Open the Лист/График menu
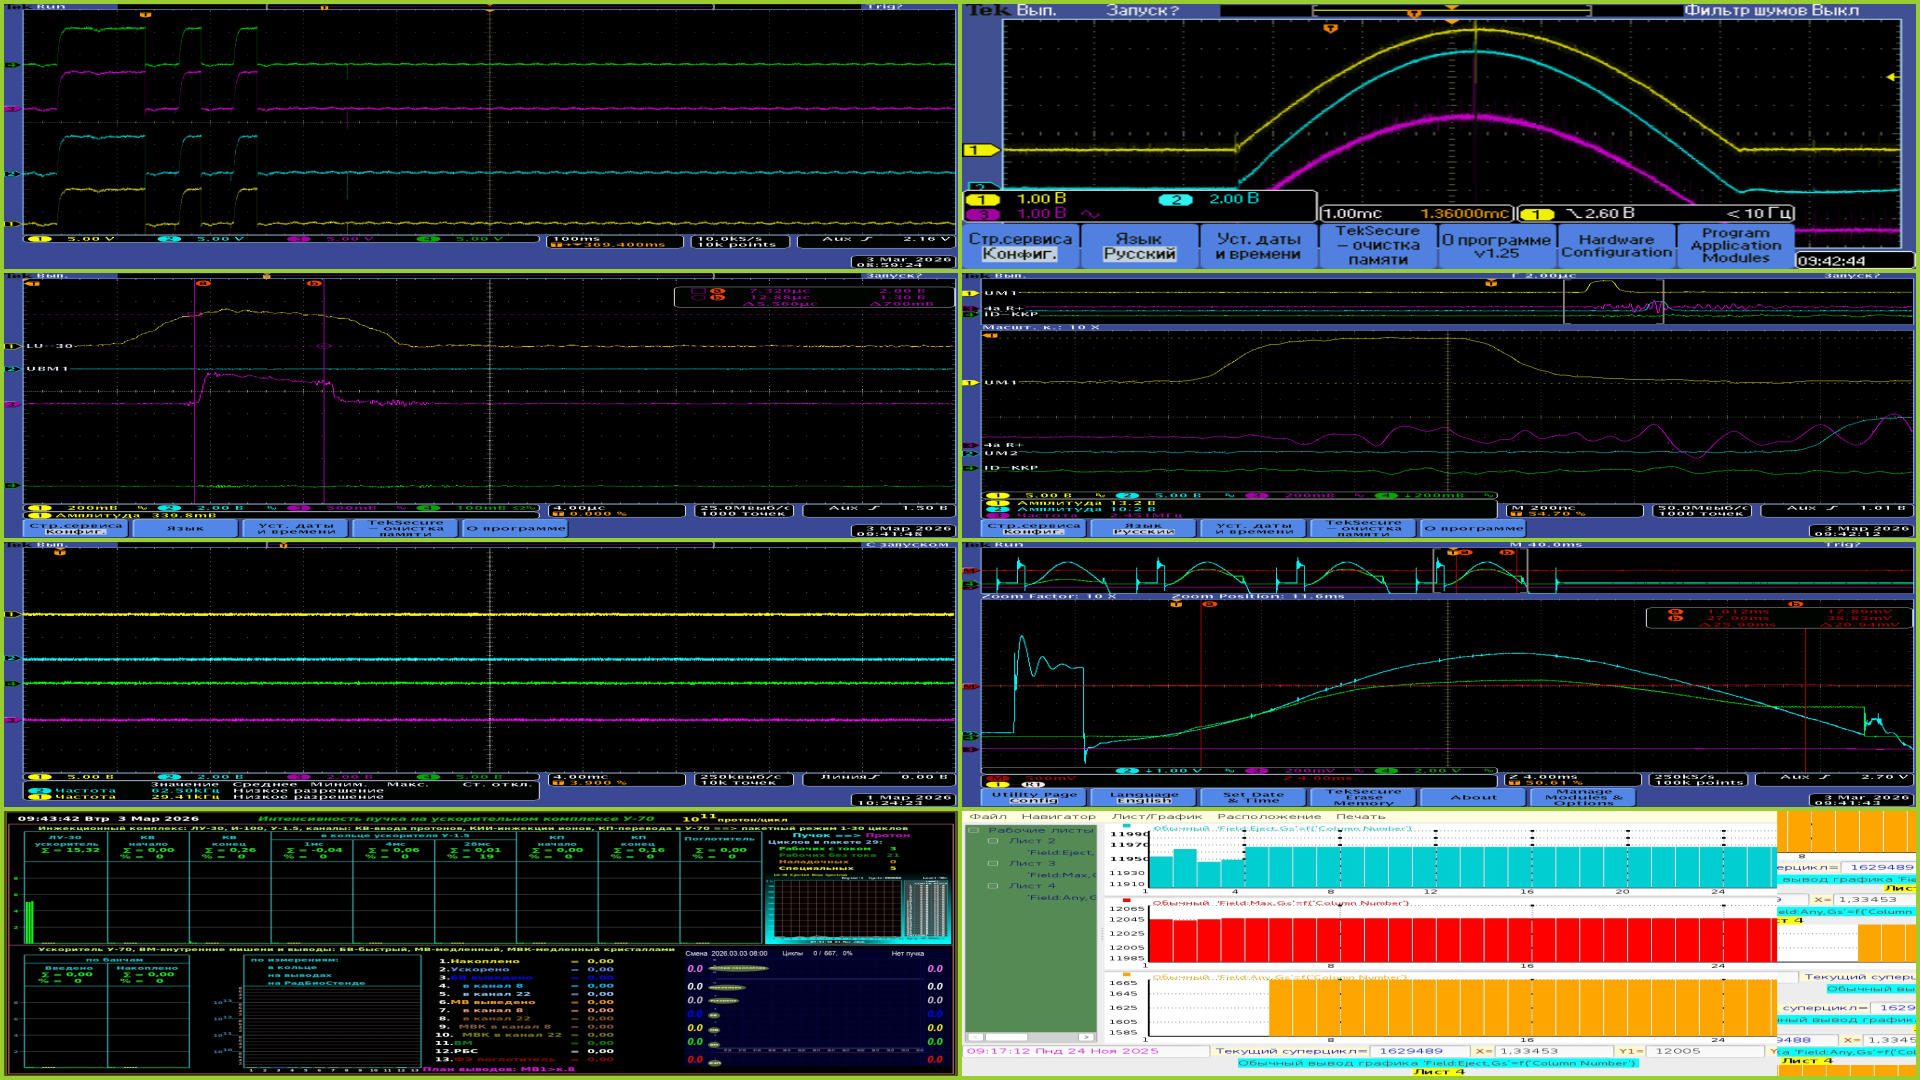This screenshot has height=1080, width=1920. pos(1156,816)
